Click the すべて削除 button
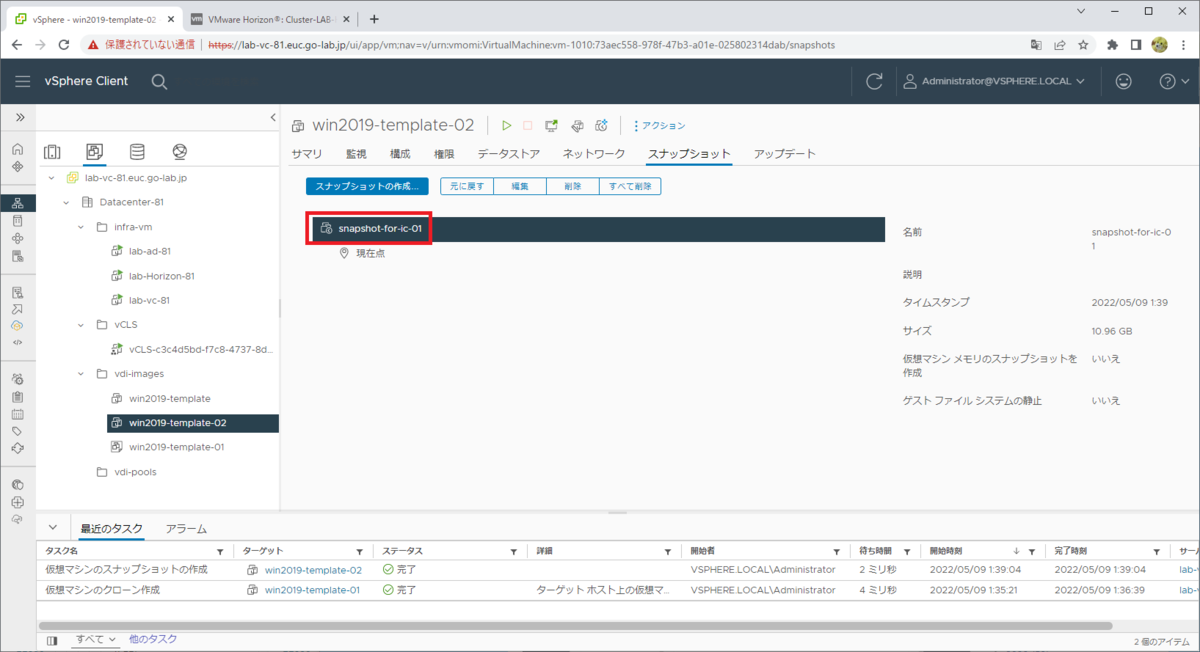 pyautogui.click(x=630, y=186)
